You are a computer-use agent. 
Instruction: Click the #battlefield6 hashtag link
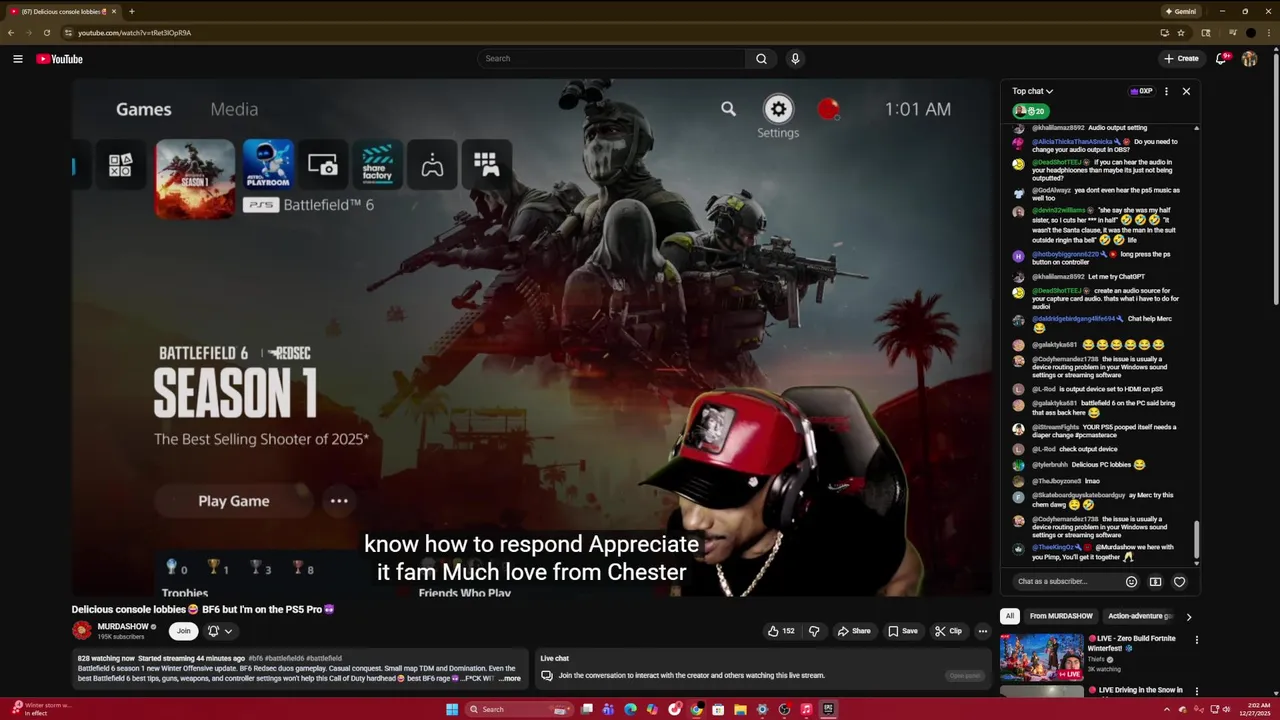click(x=285, y=659)
